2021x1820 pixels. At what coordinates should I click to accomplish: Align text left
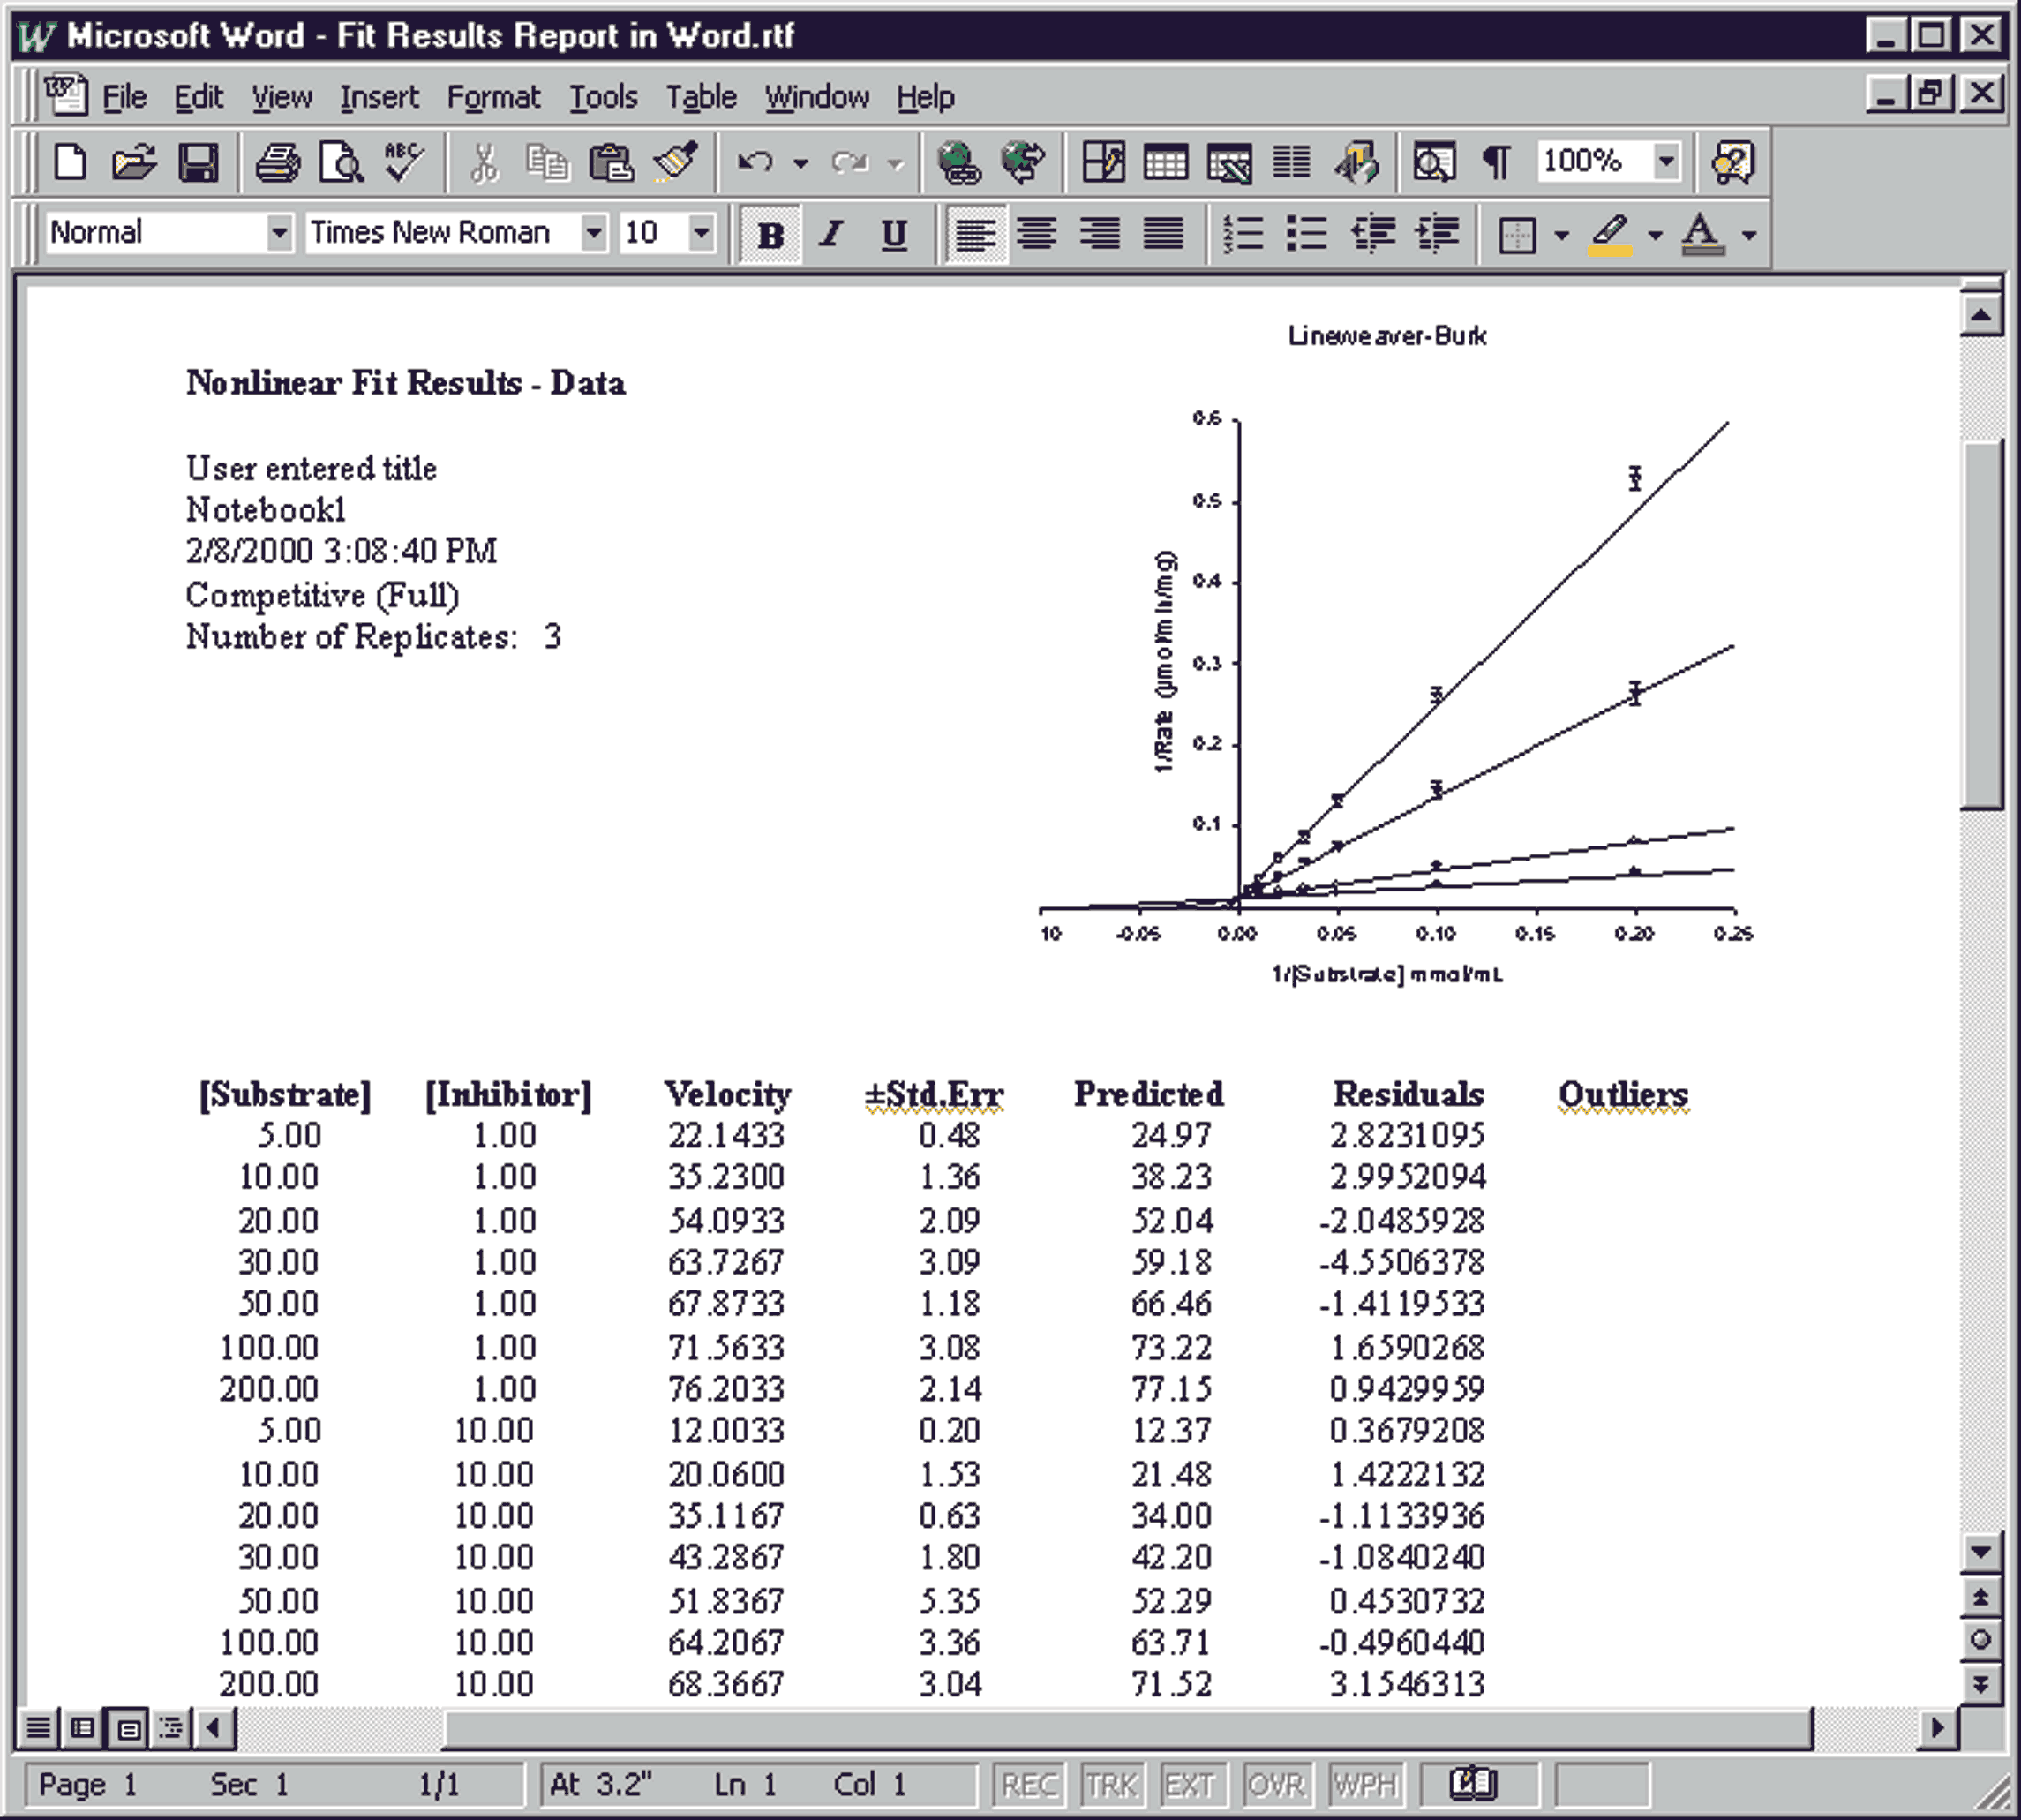(975, 235)
